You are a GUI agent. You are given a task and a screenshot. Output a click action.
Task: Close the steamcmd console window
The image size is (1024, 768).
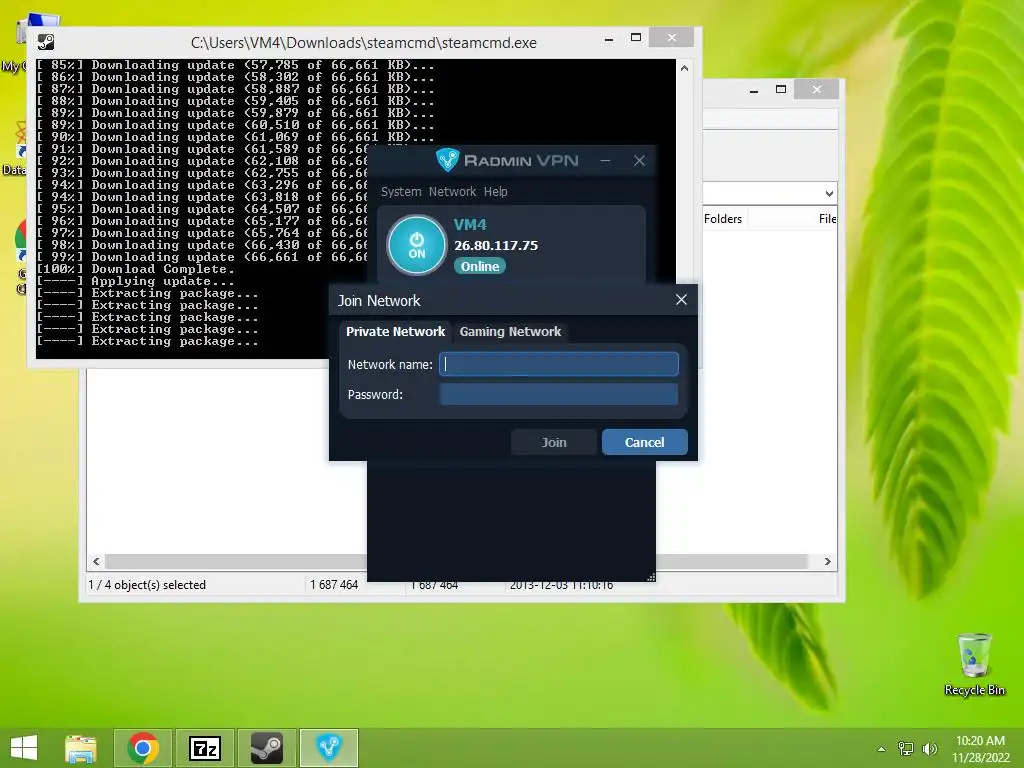(671, 38)
